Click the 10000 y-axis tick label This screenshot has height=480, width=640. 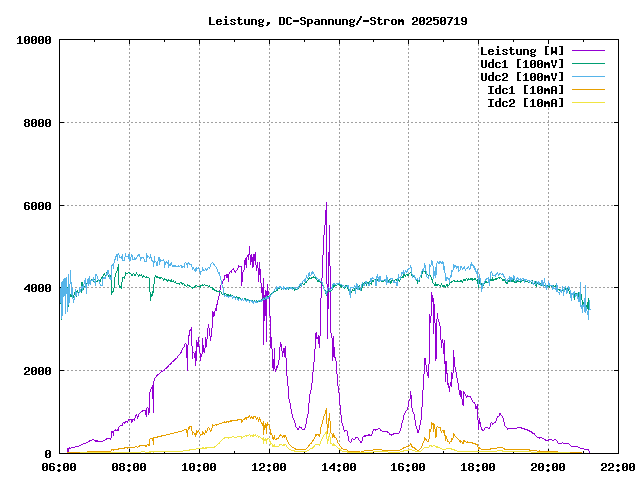pyautogui.click(x=34, y=40)
